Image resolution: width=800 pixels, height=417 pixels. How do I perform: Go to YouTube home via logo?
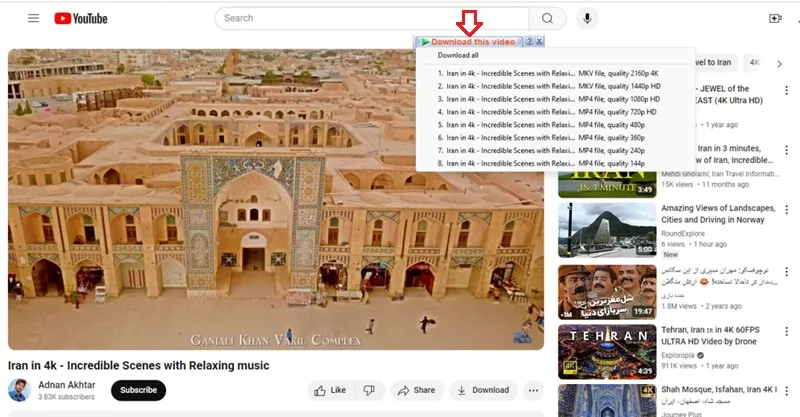coord(81,18)
